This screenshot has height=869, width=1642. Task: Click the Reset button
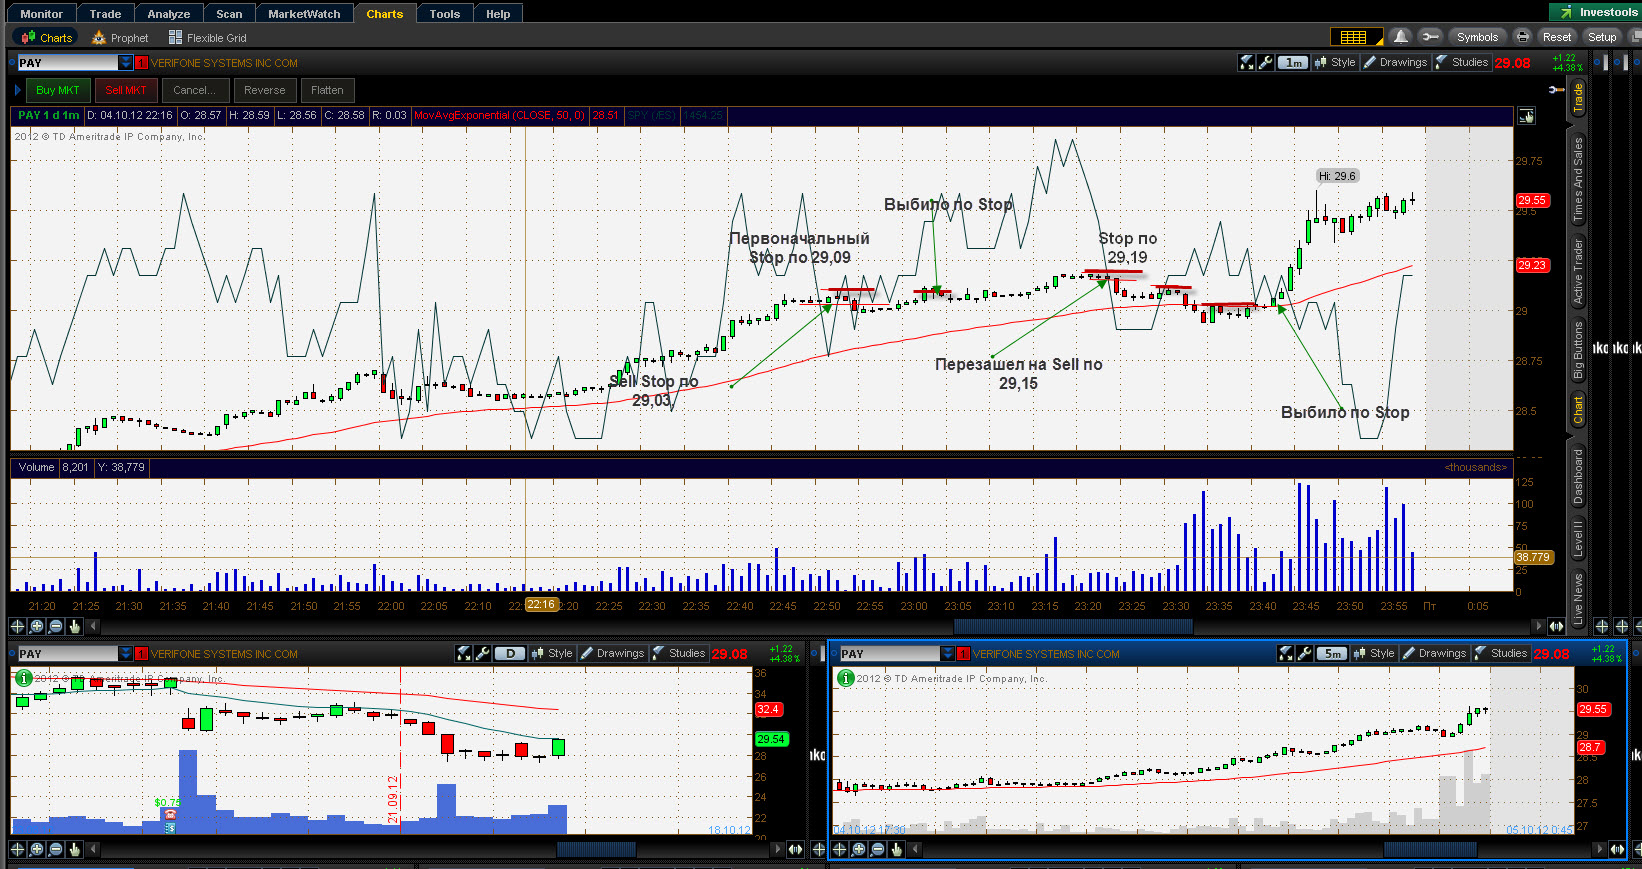[x=1557, y=37]
